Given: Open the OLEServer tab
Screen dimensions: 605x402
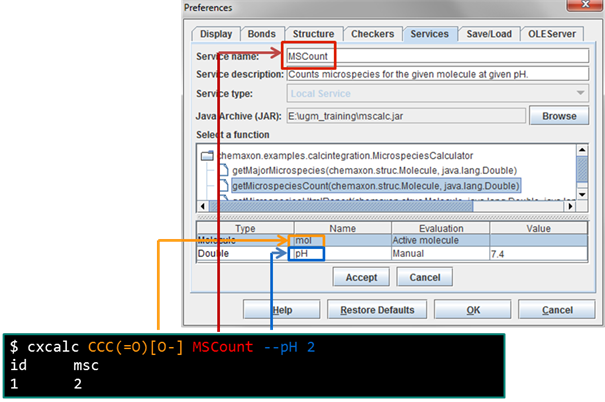Looking at the screenshot, I should click(x=553, y=34).
